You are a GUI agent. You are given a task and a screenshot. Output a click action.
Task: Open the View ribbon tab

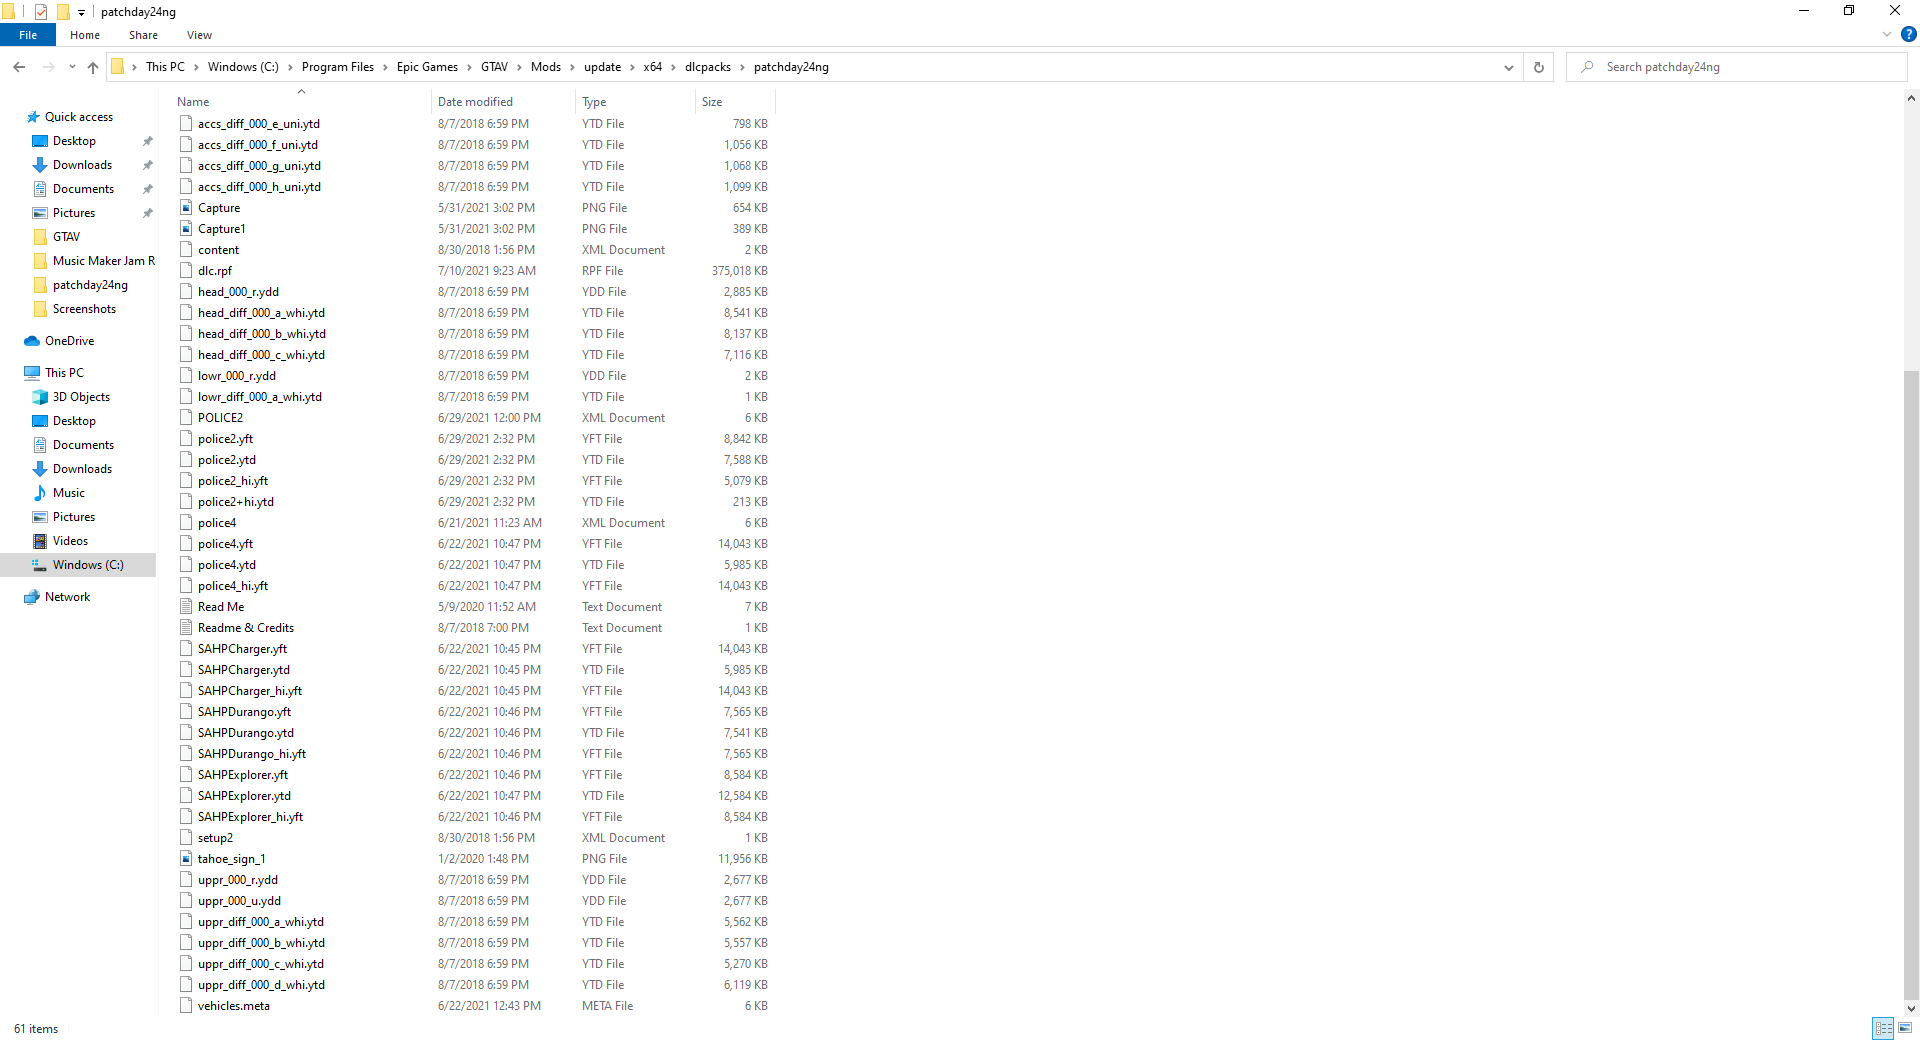tap(199, 35)
